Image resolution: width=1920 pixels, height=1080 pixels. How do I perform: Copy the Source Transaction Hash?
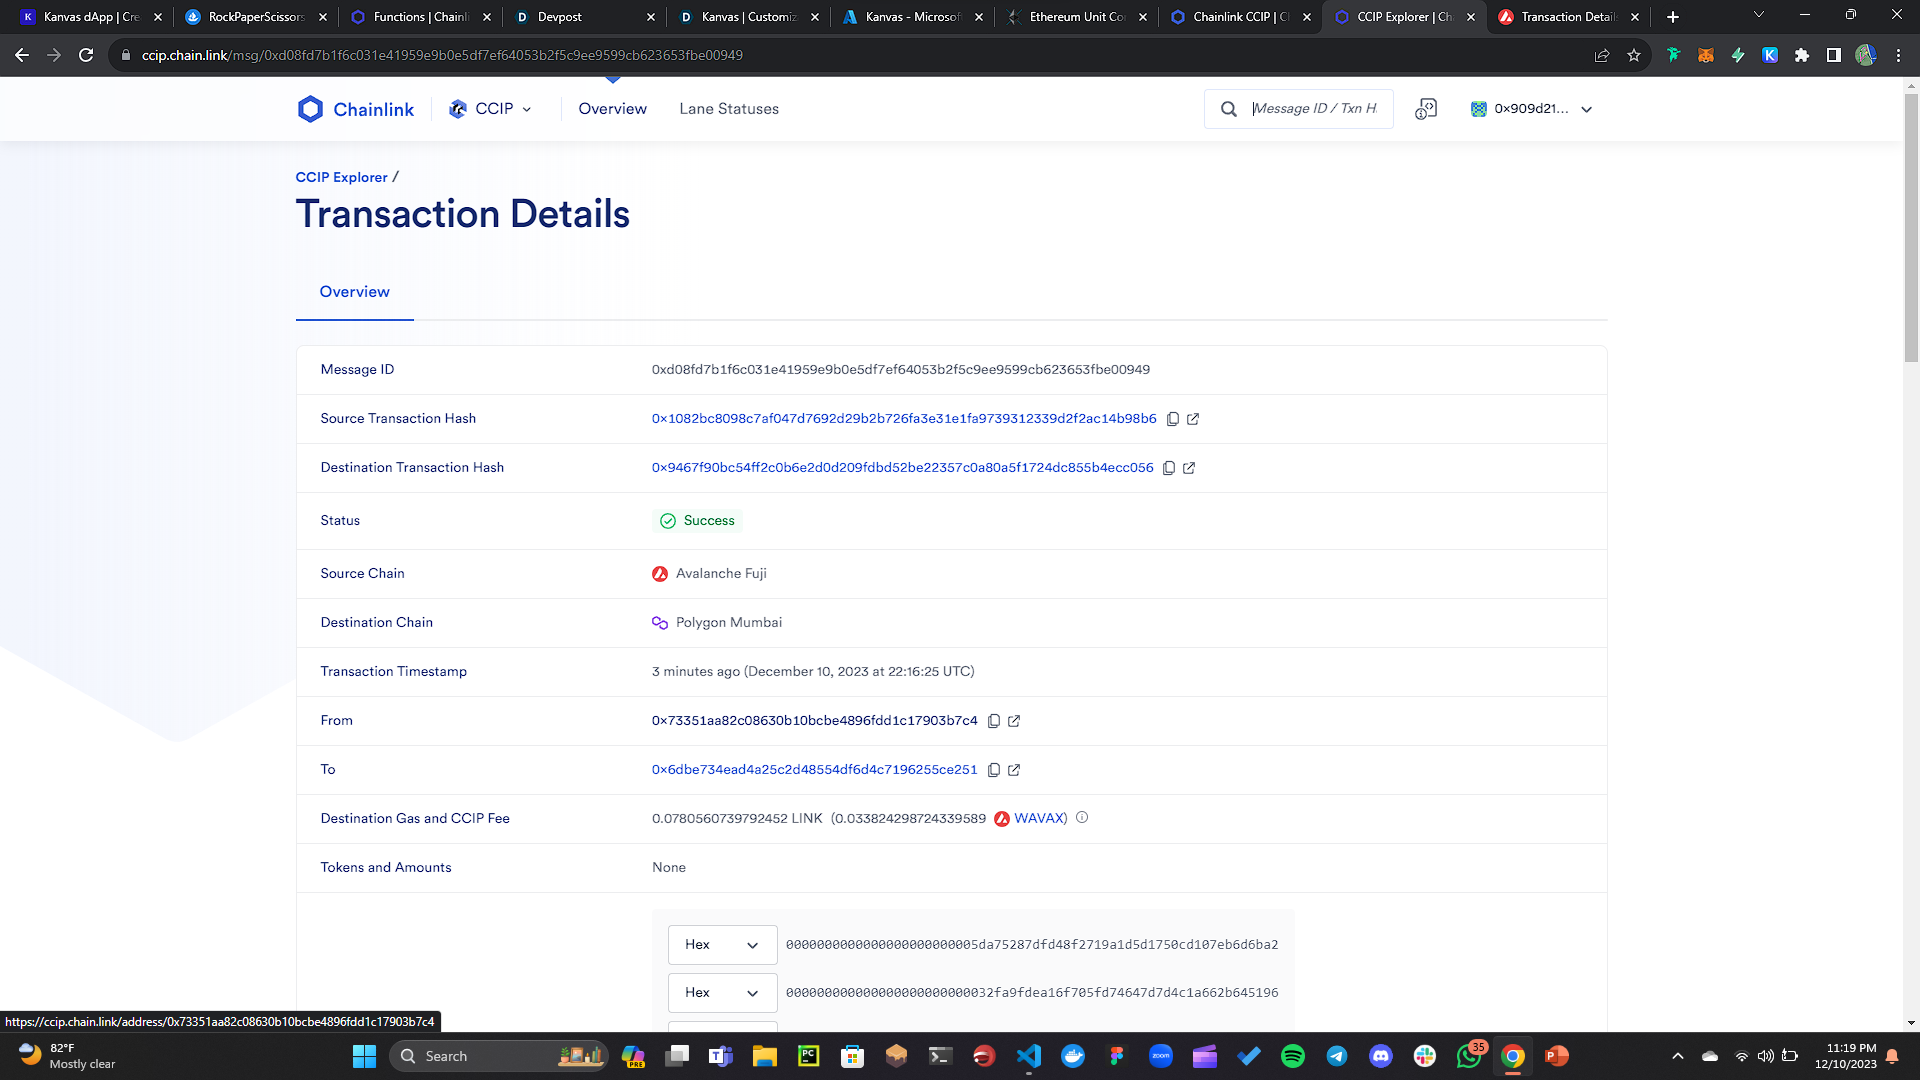coord(1173,419)
